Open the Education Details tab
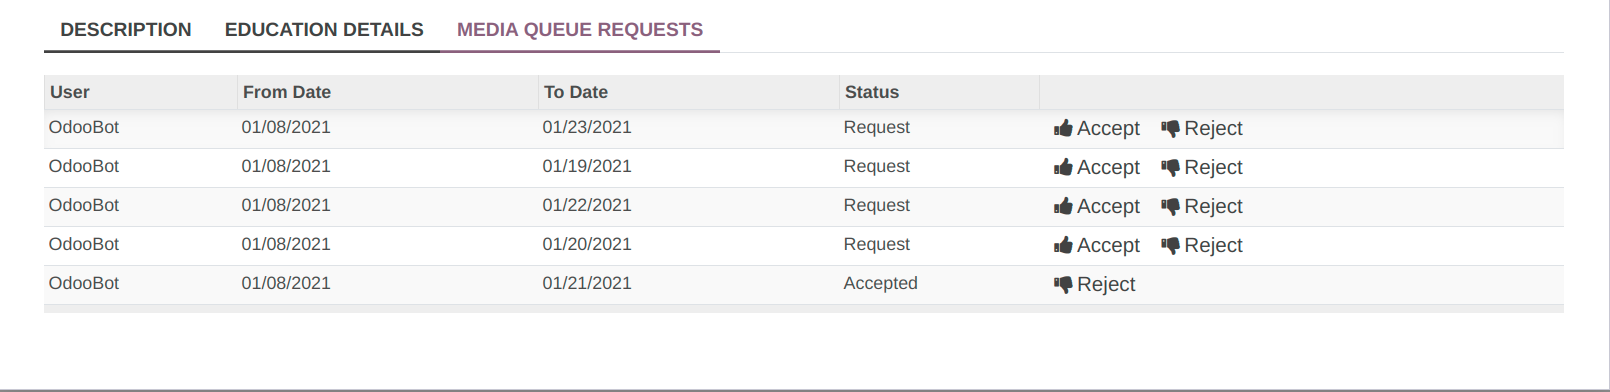This screenshot has width=1610, height=392. coord(324,30)
